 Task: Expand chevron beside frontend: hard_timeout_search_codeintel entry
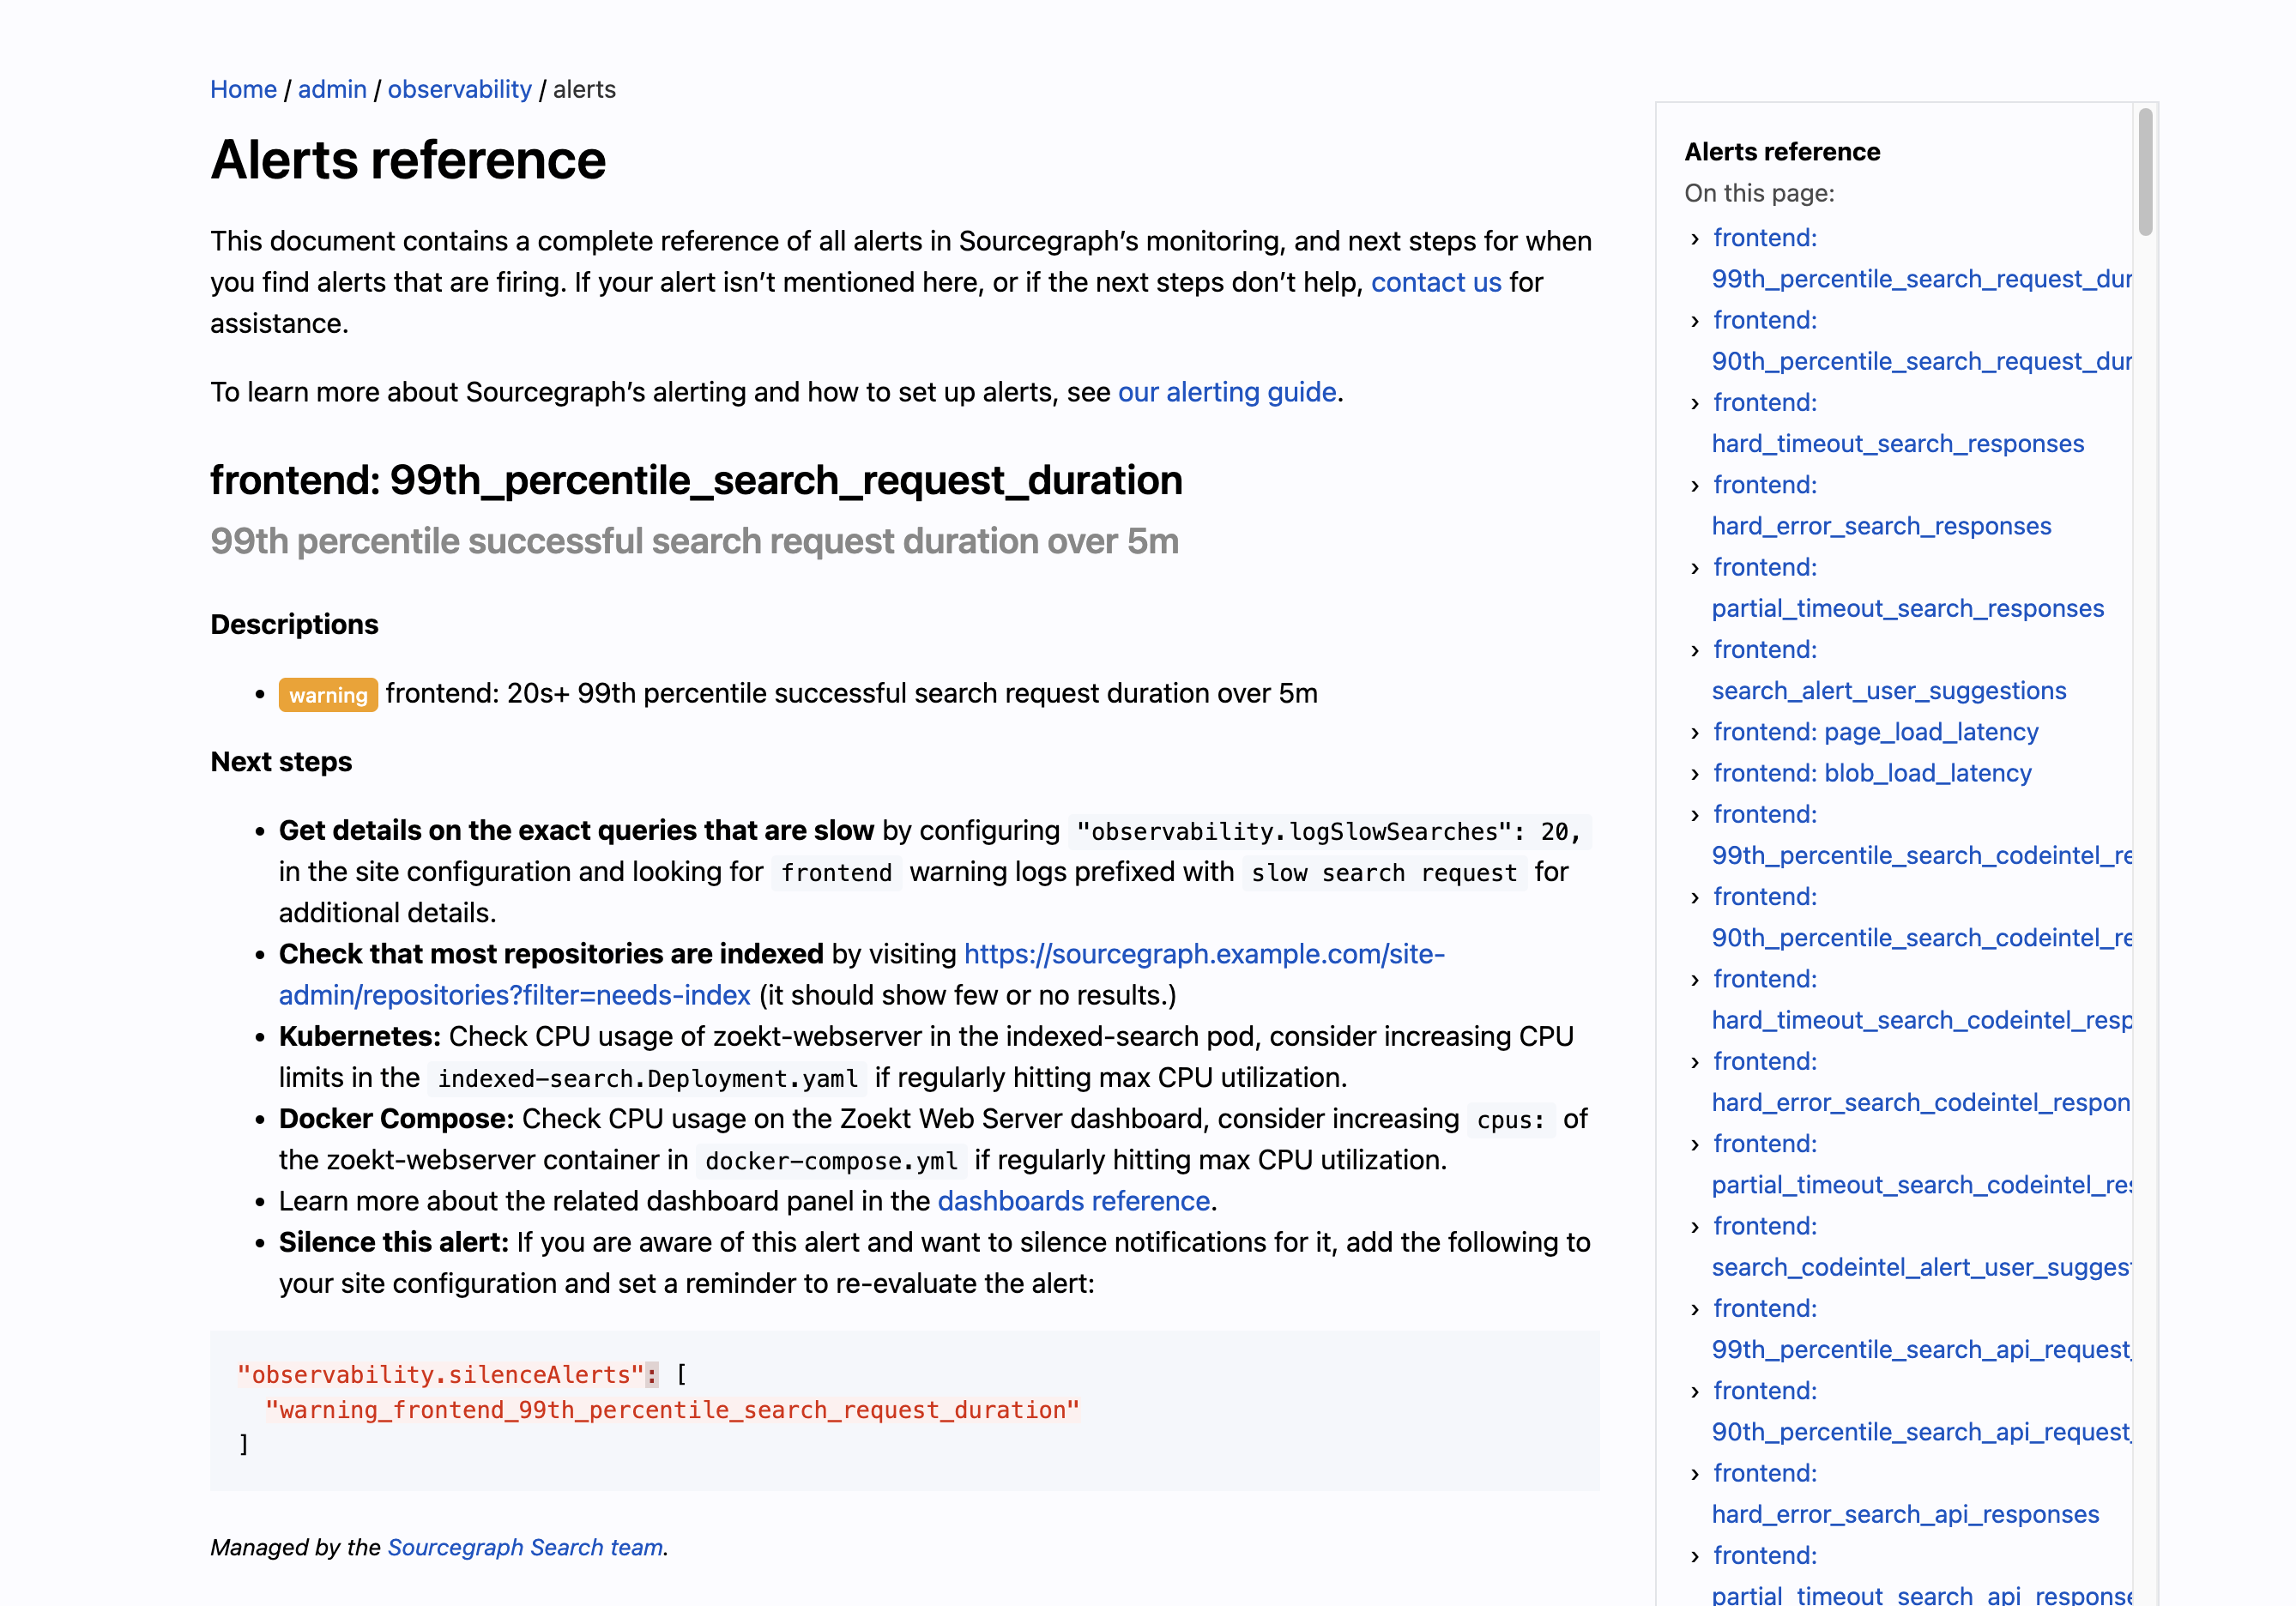1694,980
